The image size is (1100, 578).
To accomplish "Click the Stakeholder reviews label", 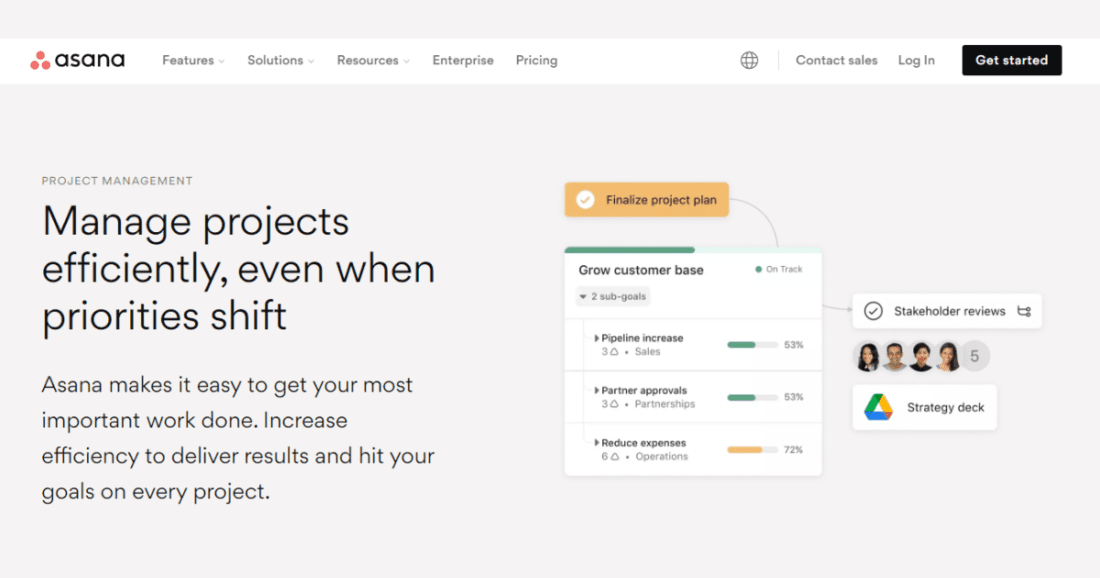I will click(949, 311).
